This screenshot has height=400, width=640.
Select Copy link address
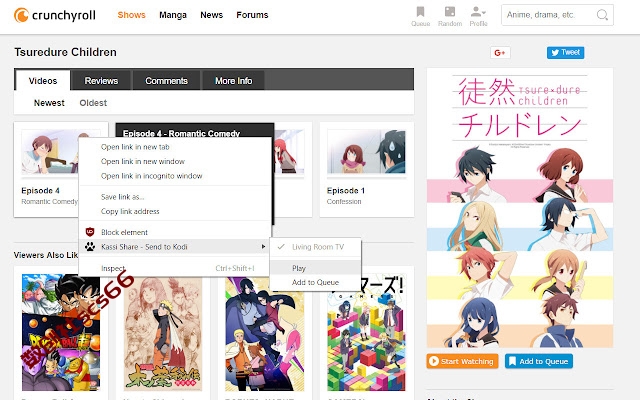pos(175,211)
